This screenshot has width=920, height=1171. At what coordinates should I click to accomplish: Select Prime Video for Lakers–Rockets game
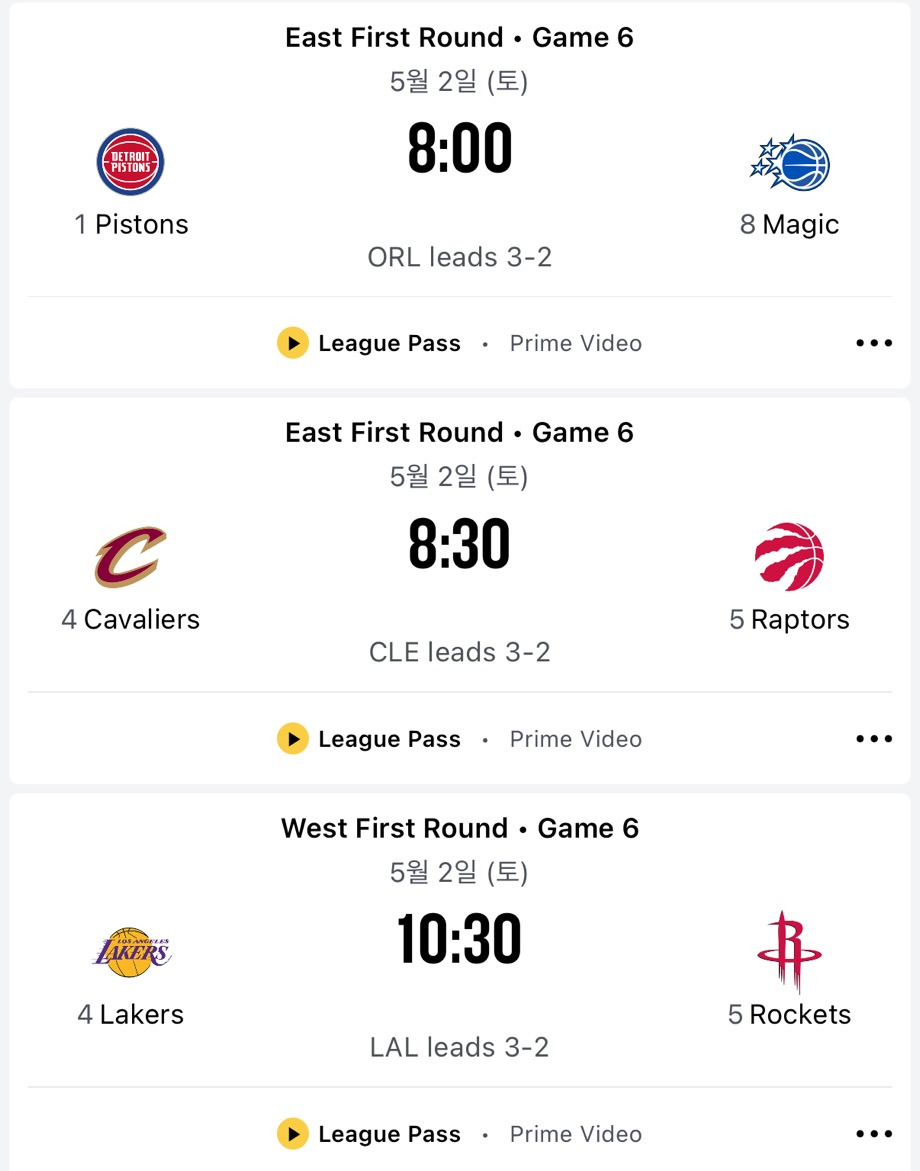pyautogui.click(x=576, y=1134)
